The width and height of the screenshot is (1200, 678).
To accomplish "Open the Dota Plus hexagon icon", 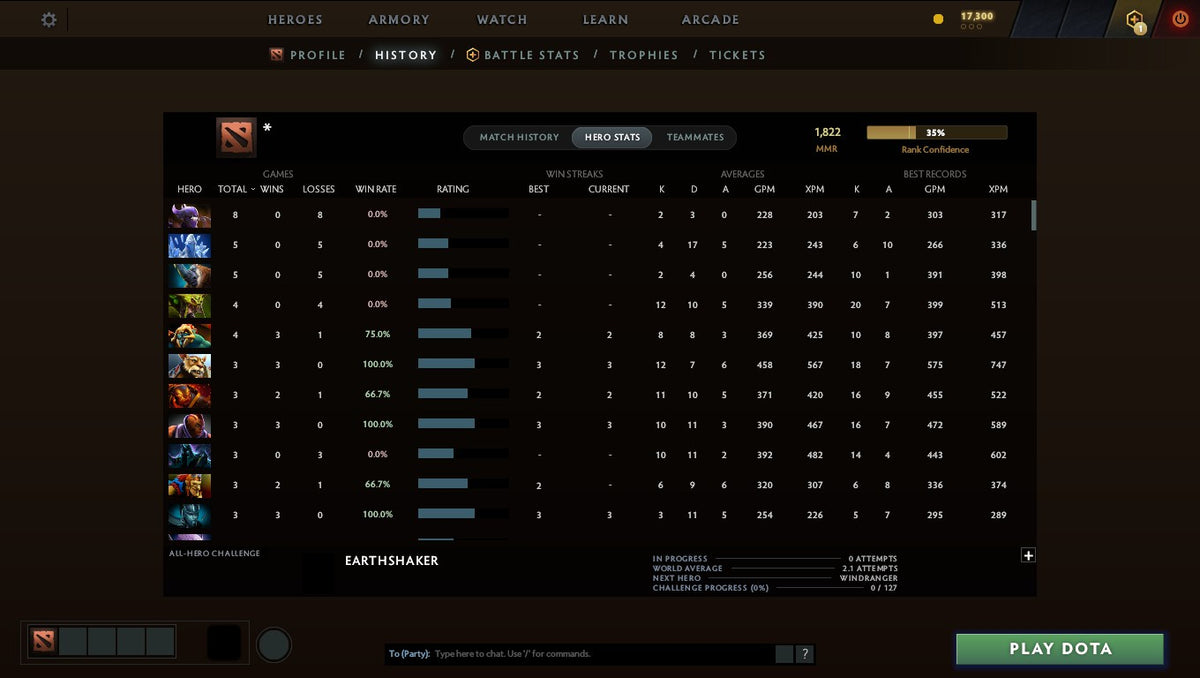I will pyautogui.click(x=1135, y=19).
